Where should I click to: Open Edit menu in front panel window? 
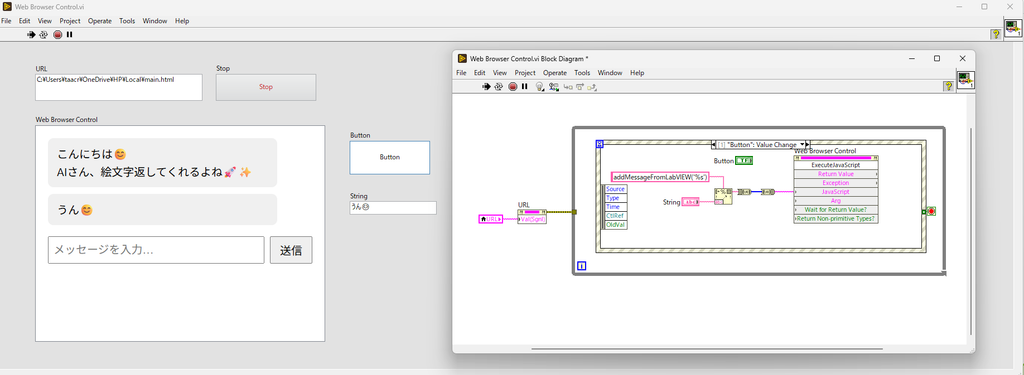click(24, 21)
